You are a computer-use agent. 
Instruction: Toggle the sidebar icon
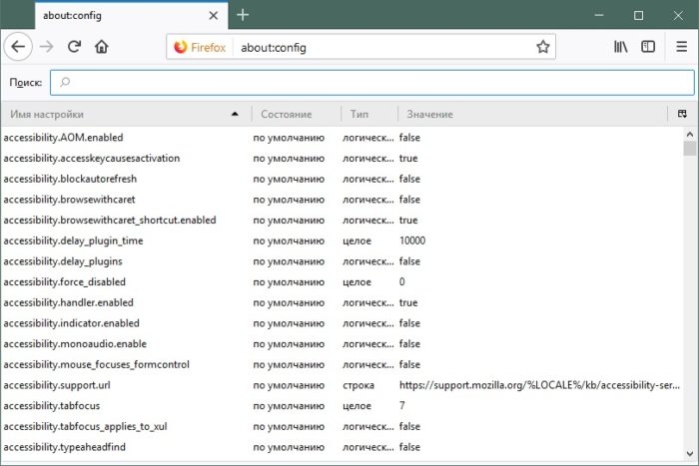[x=648, y=46]
